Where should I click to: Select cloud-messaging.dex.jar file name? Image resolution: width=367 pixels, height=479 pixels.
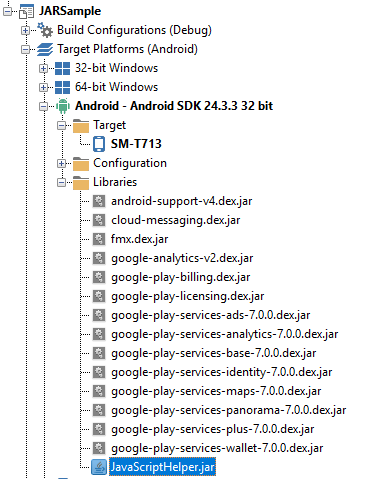coord(176,220)
